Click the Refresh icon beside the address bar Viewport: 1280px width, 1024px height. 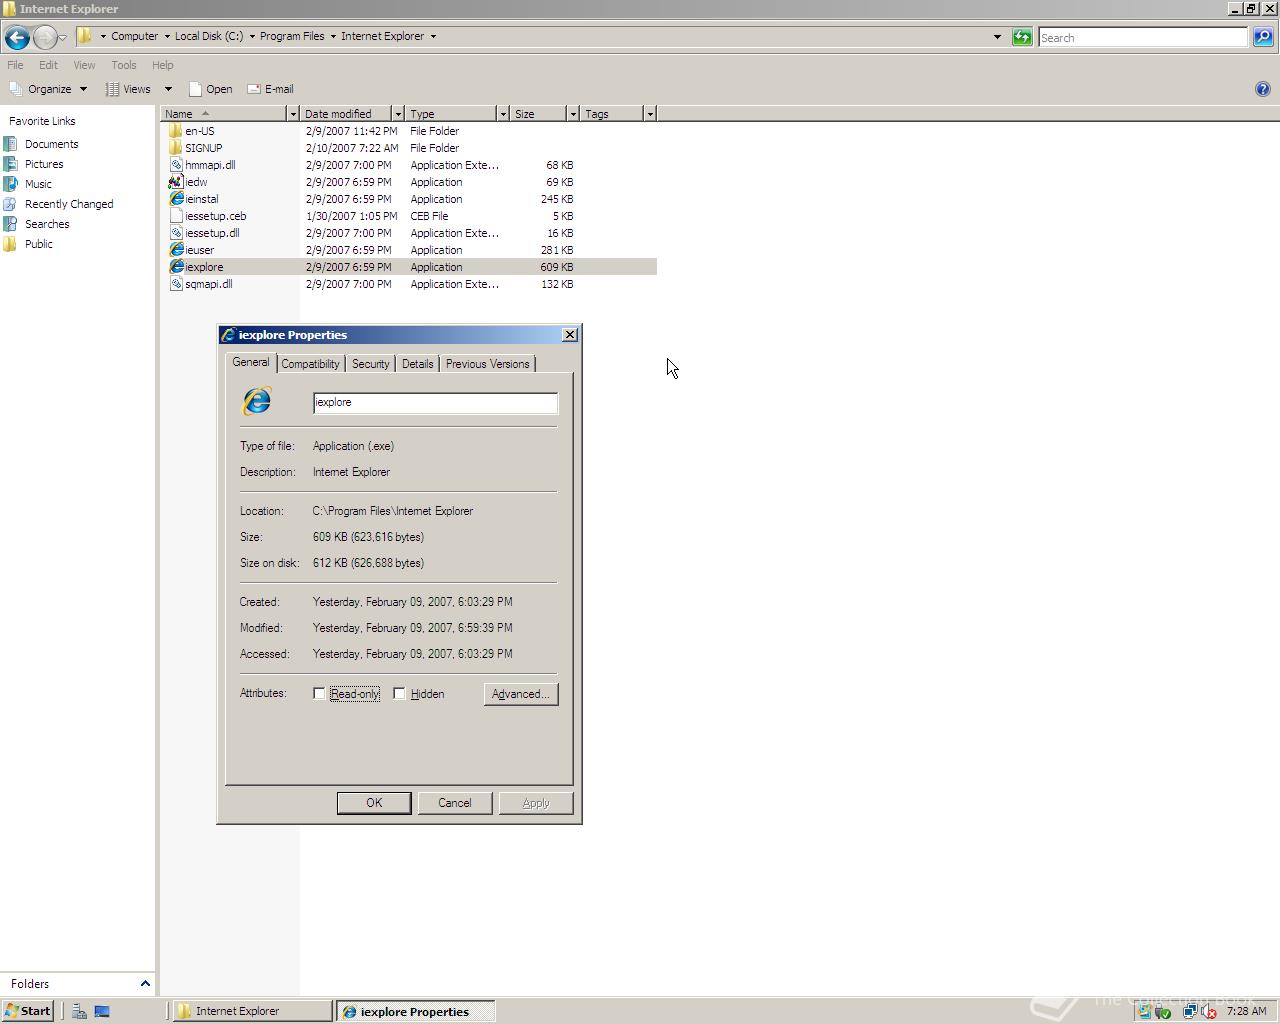(x=1022, y=37)
